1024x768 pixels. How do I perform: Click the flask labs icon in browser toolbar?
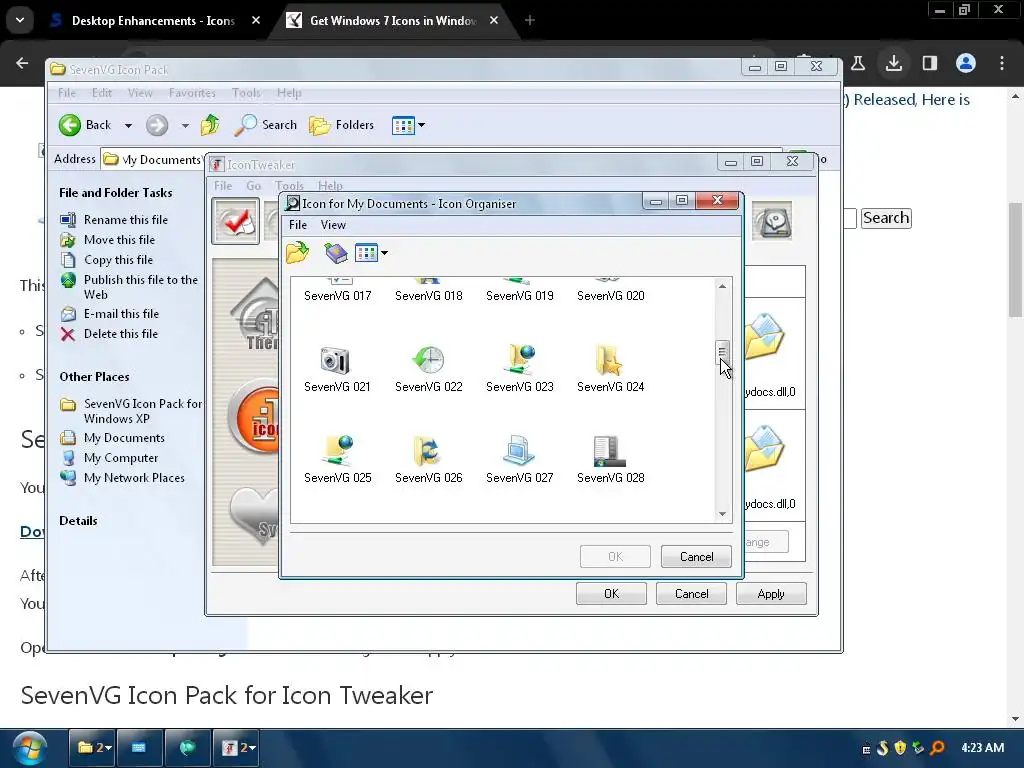(x=857, y=63)
